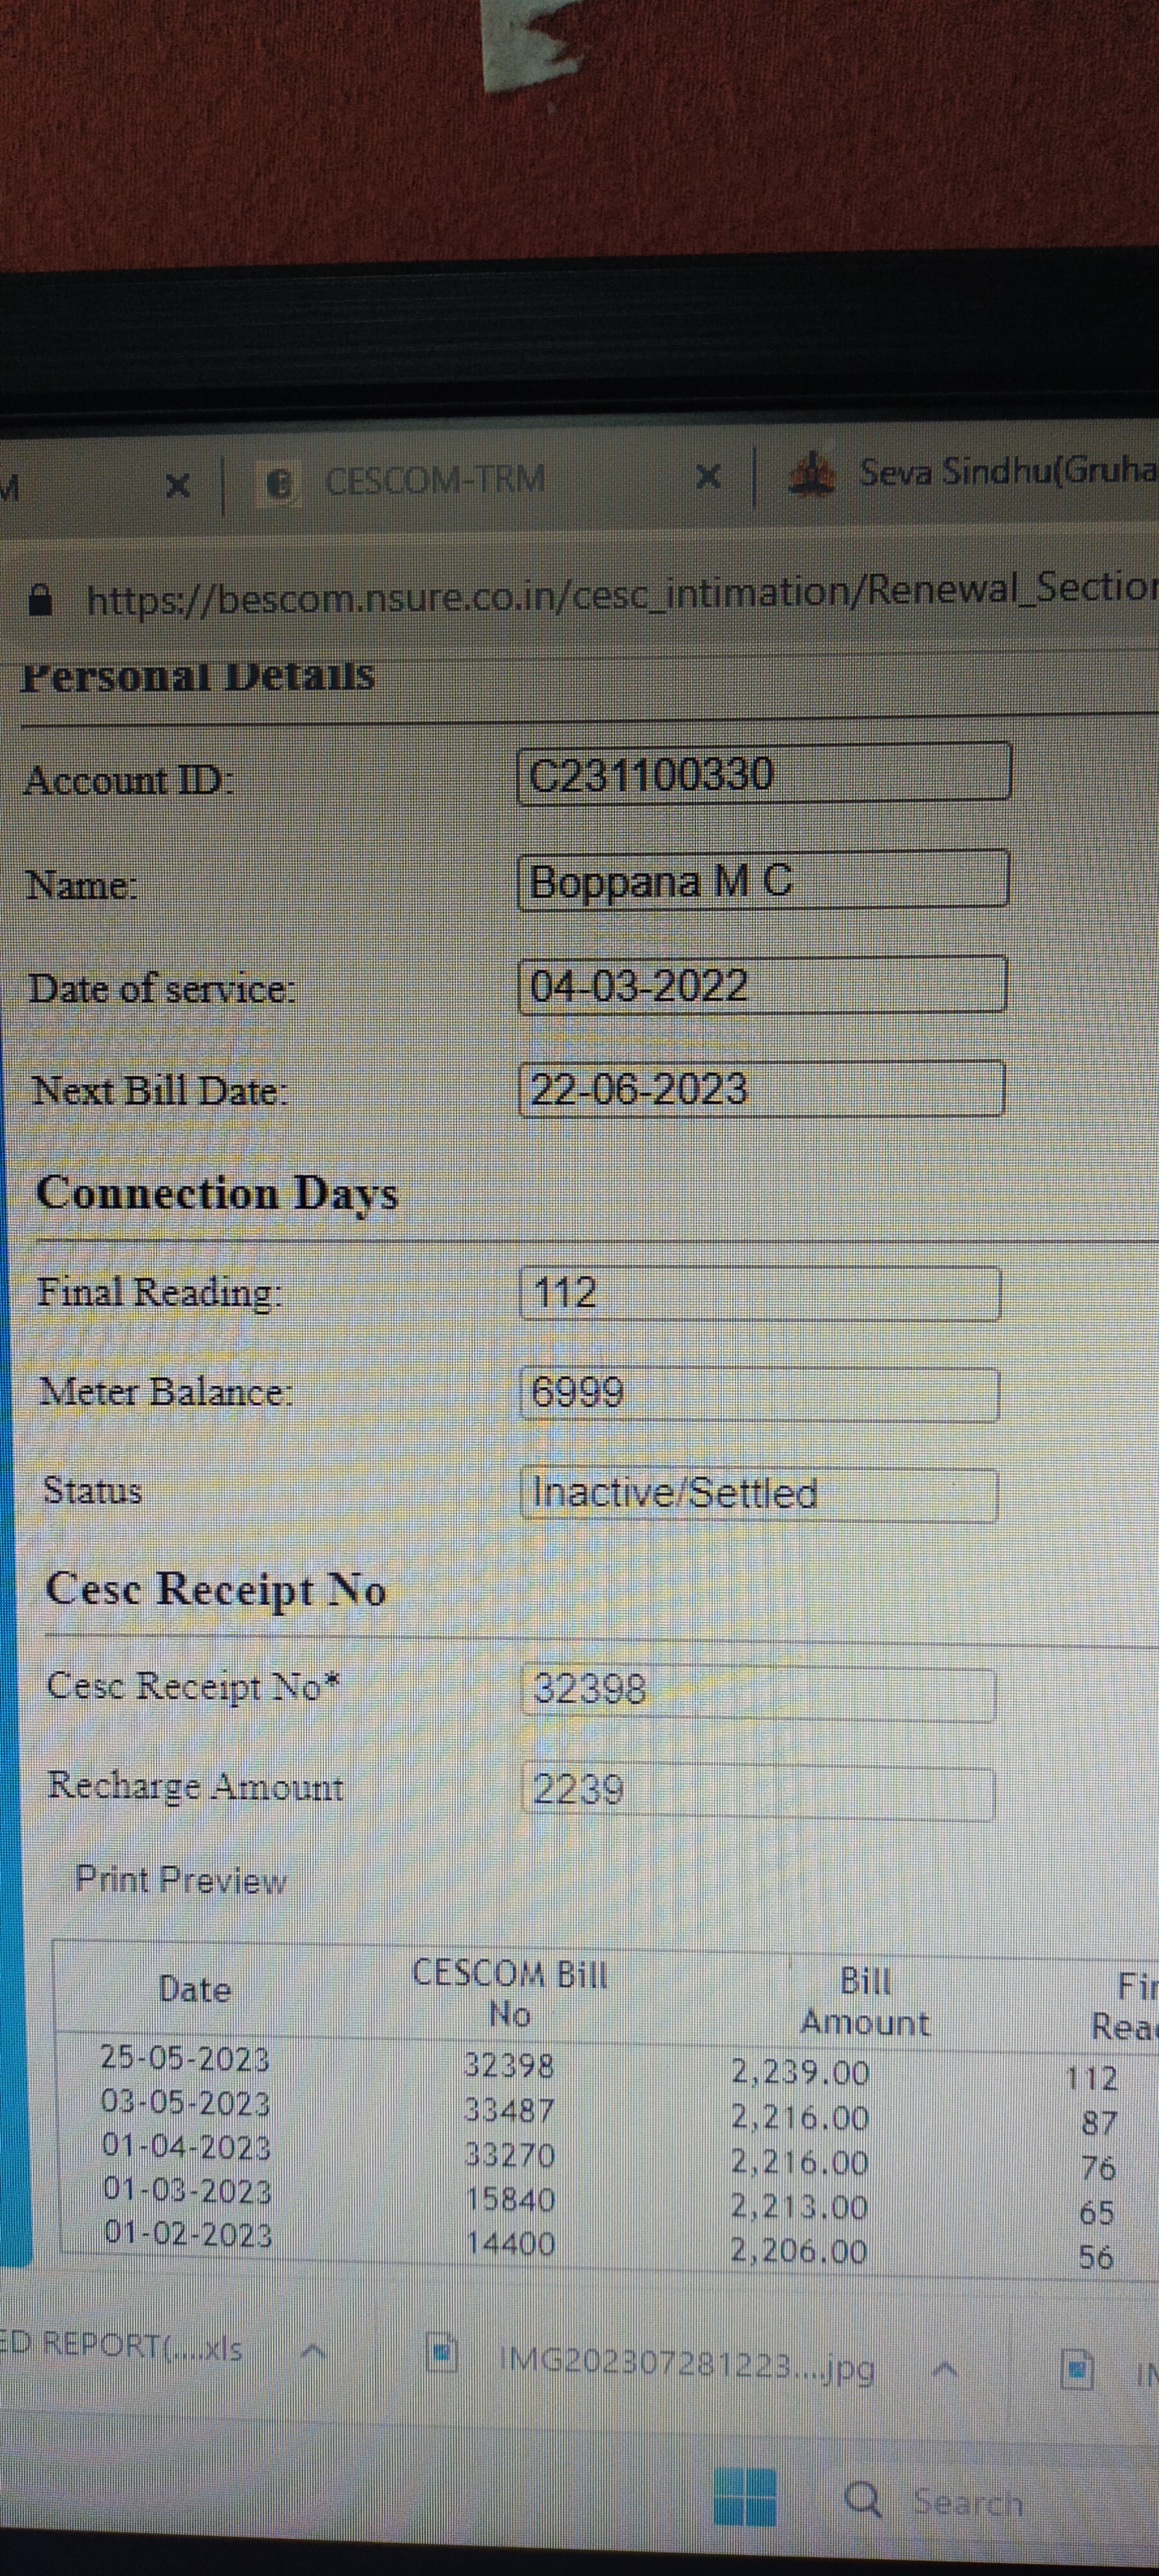Select the 25-05-2023 date cell

[185, 2059]
